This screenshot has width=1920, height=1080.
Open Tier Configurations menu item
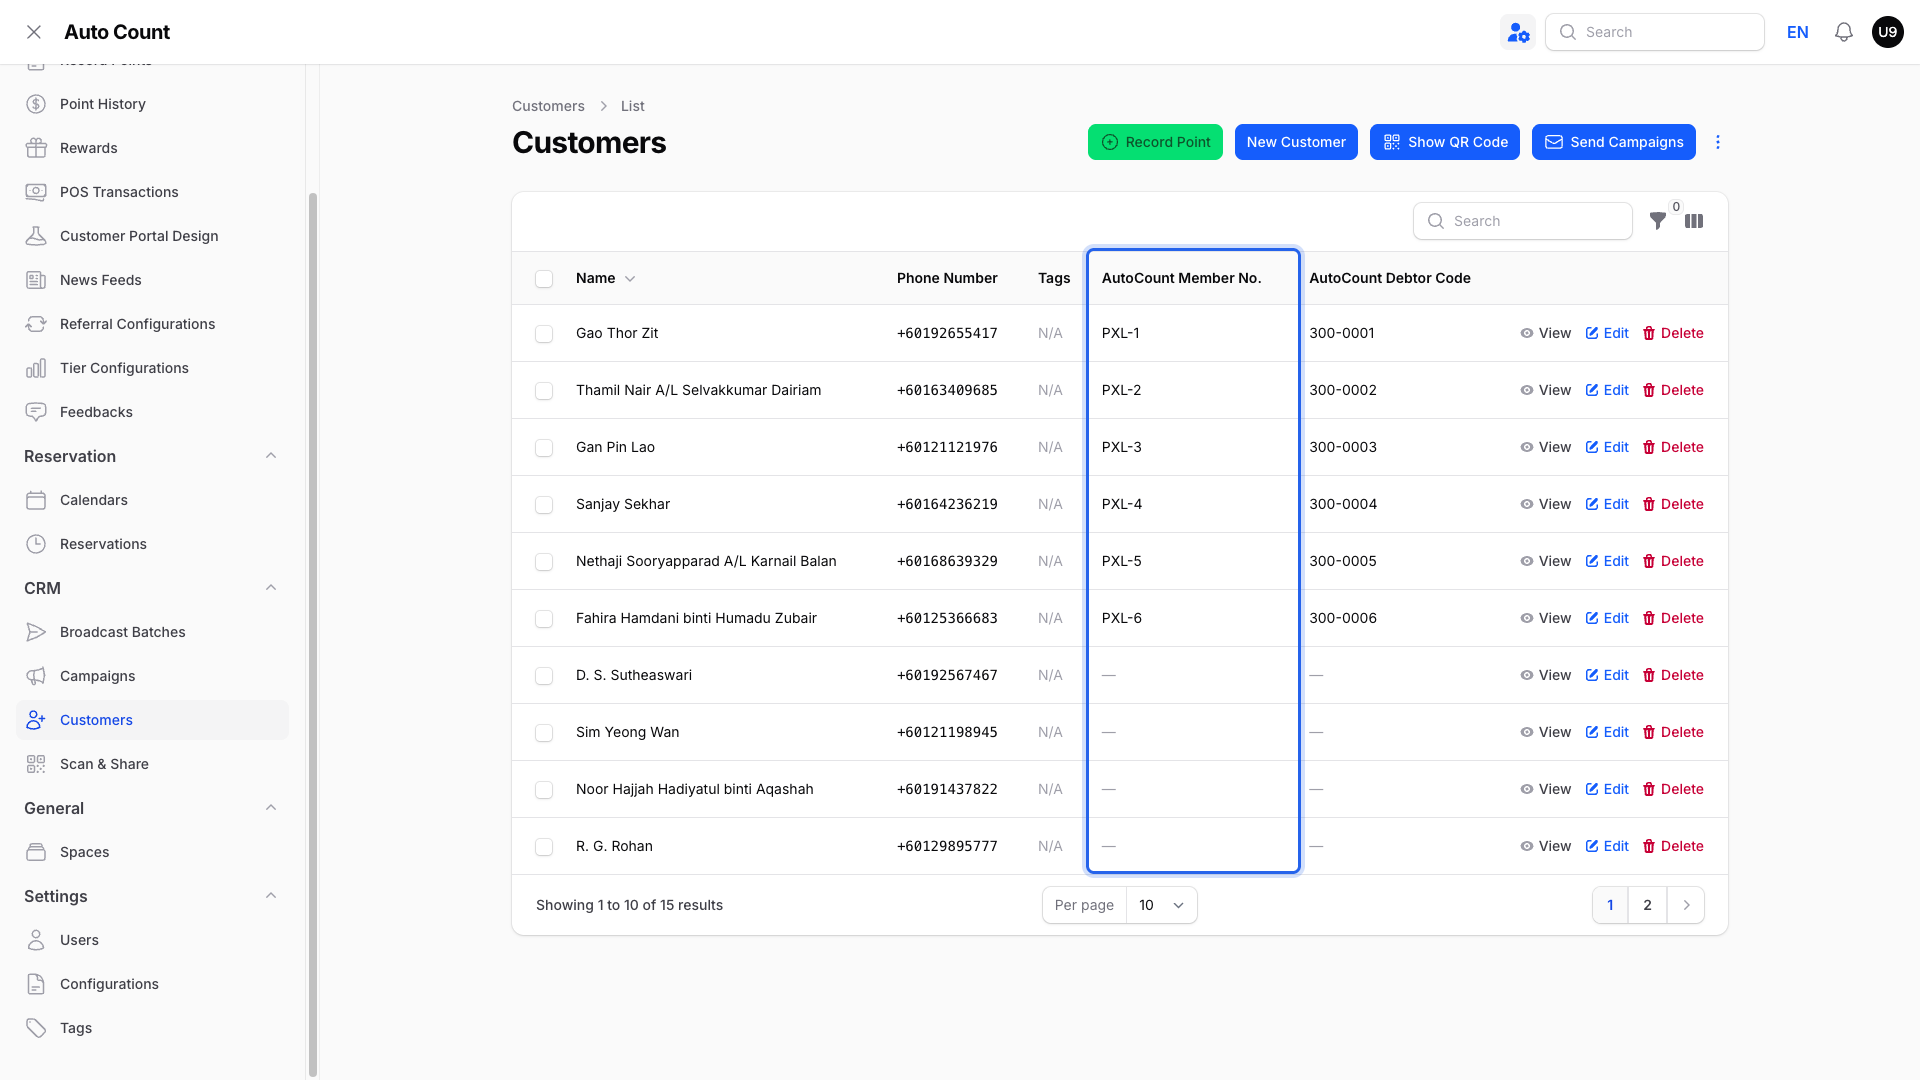(152, 368)
